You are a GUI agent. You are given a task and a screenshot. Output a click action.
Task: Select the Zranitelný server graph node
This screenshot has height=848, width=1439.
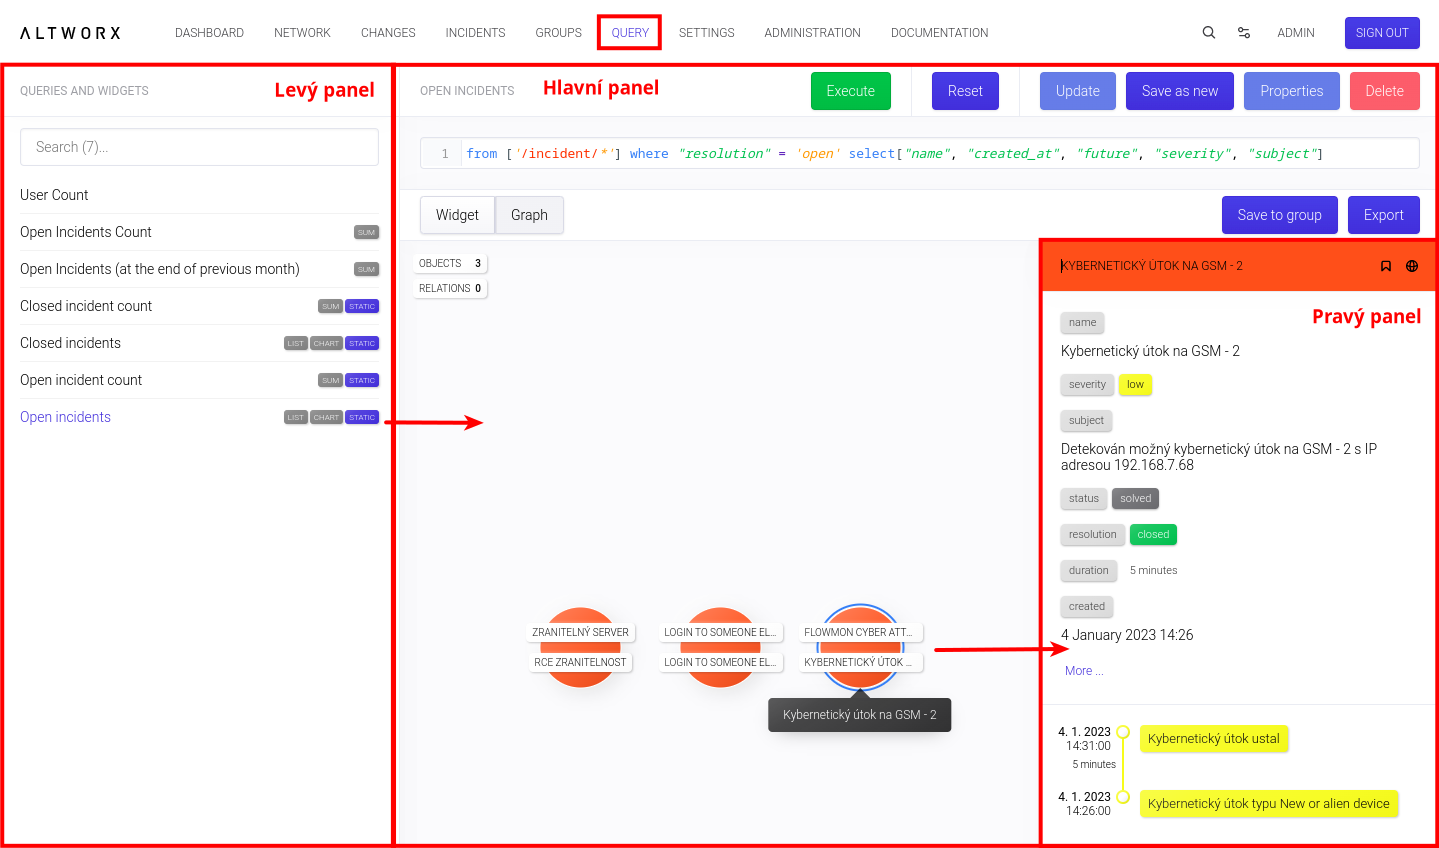coord(580,647)
